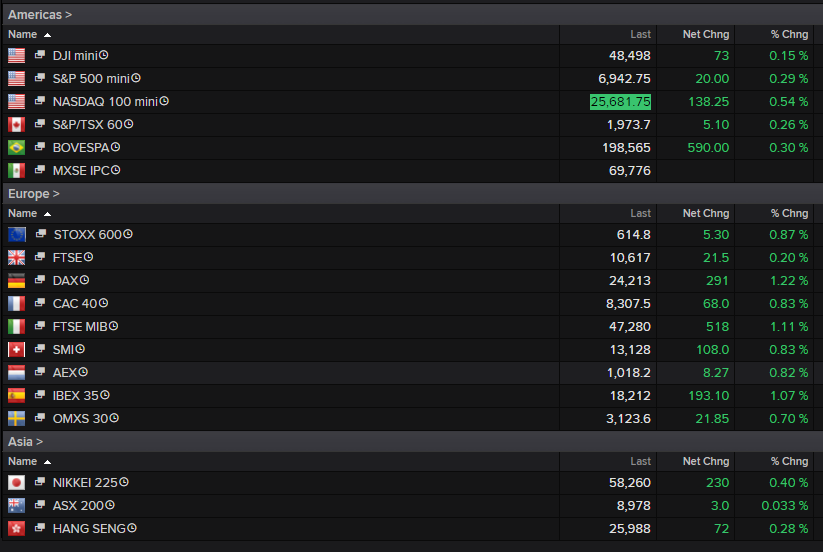This screenshot has width=823, height=552.
Task: Click the Americas Last column header
Action: (640, 35)
